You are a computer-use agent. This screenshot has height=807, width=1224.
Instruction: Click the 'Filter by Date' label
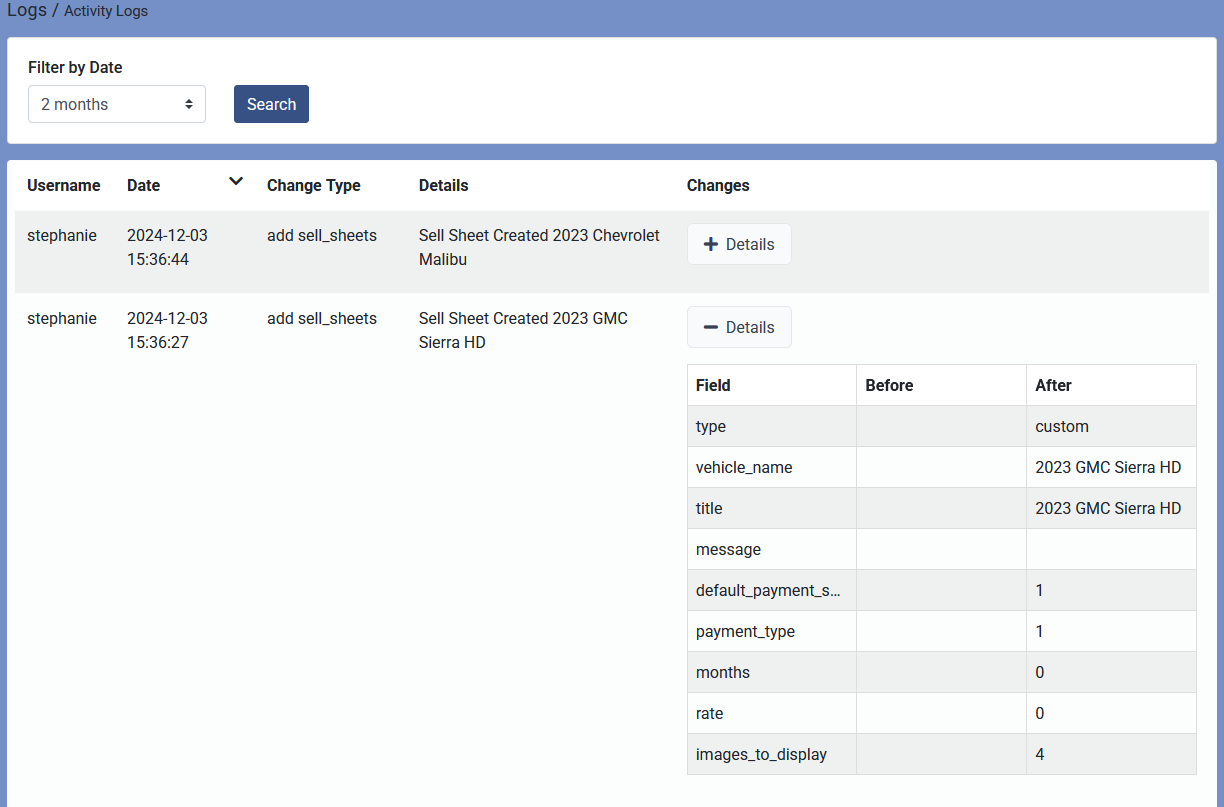click(x=75, y=67)
